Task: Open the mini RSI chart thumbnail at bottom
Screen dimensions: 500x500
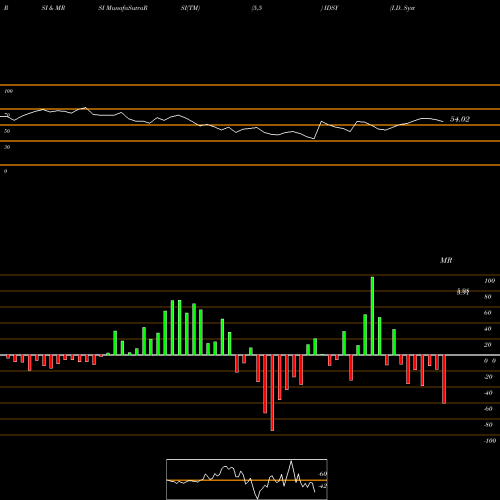Action: 247,479
